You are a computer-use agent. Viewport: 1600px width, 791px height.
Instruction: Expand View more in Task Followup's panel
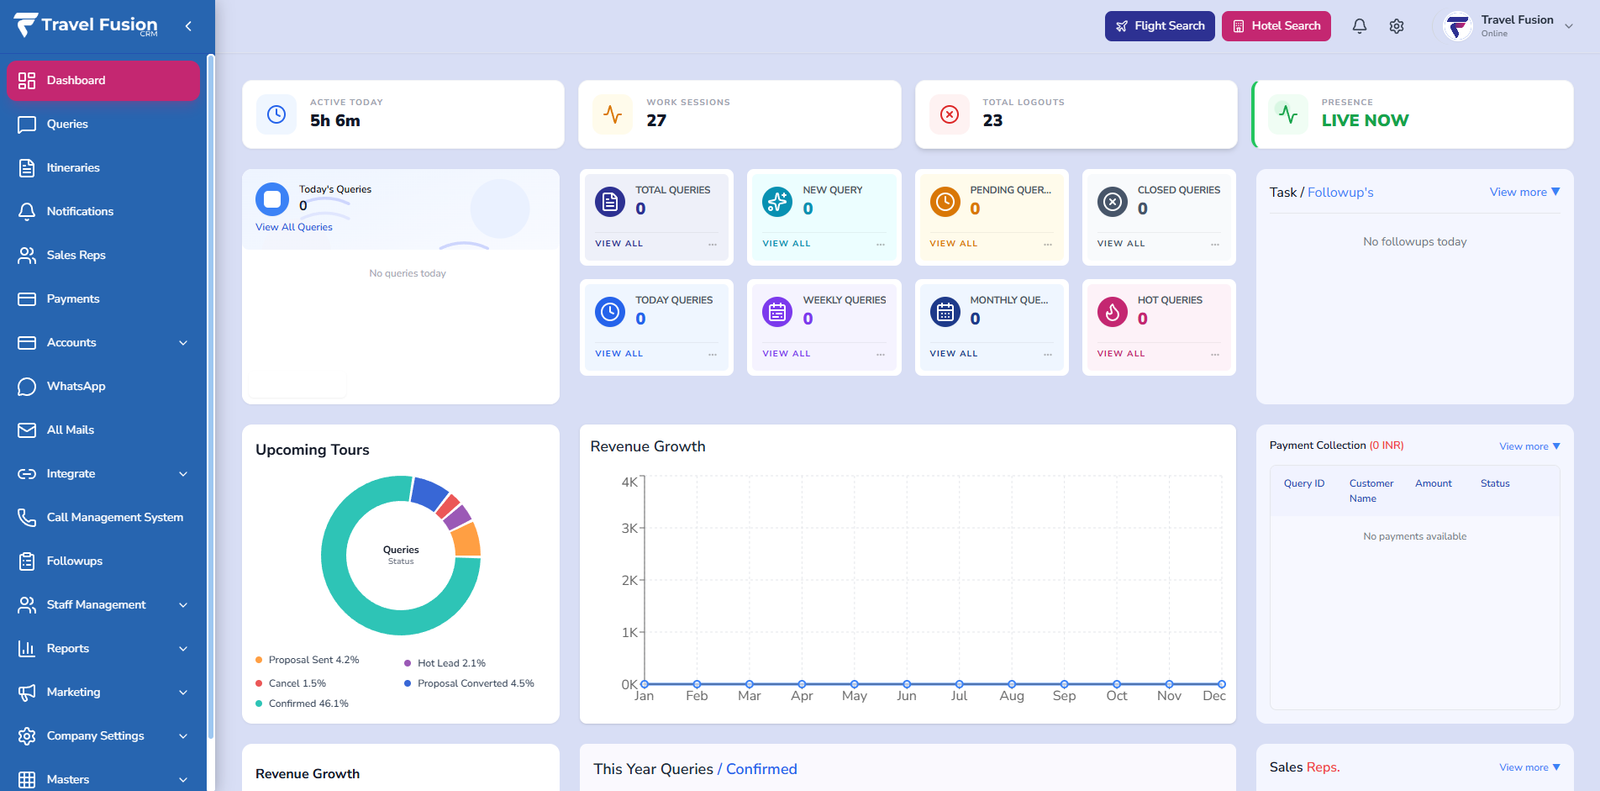1523,192
